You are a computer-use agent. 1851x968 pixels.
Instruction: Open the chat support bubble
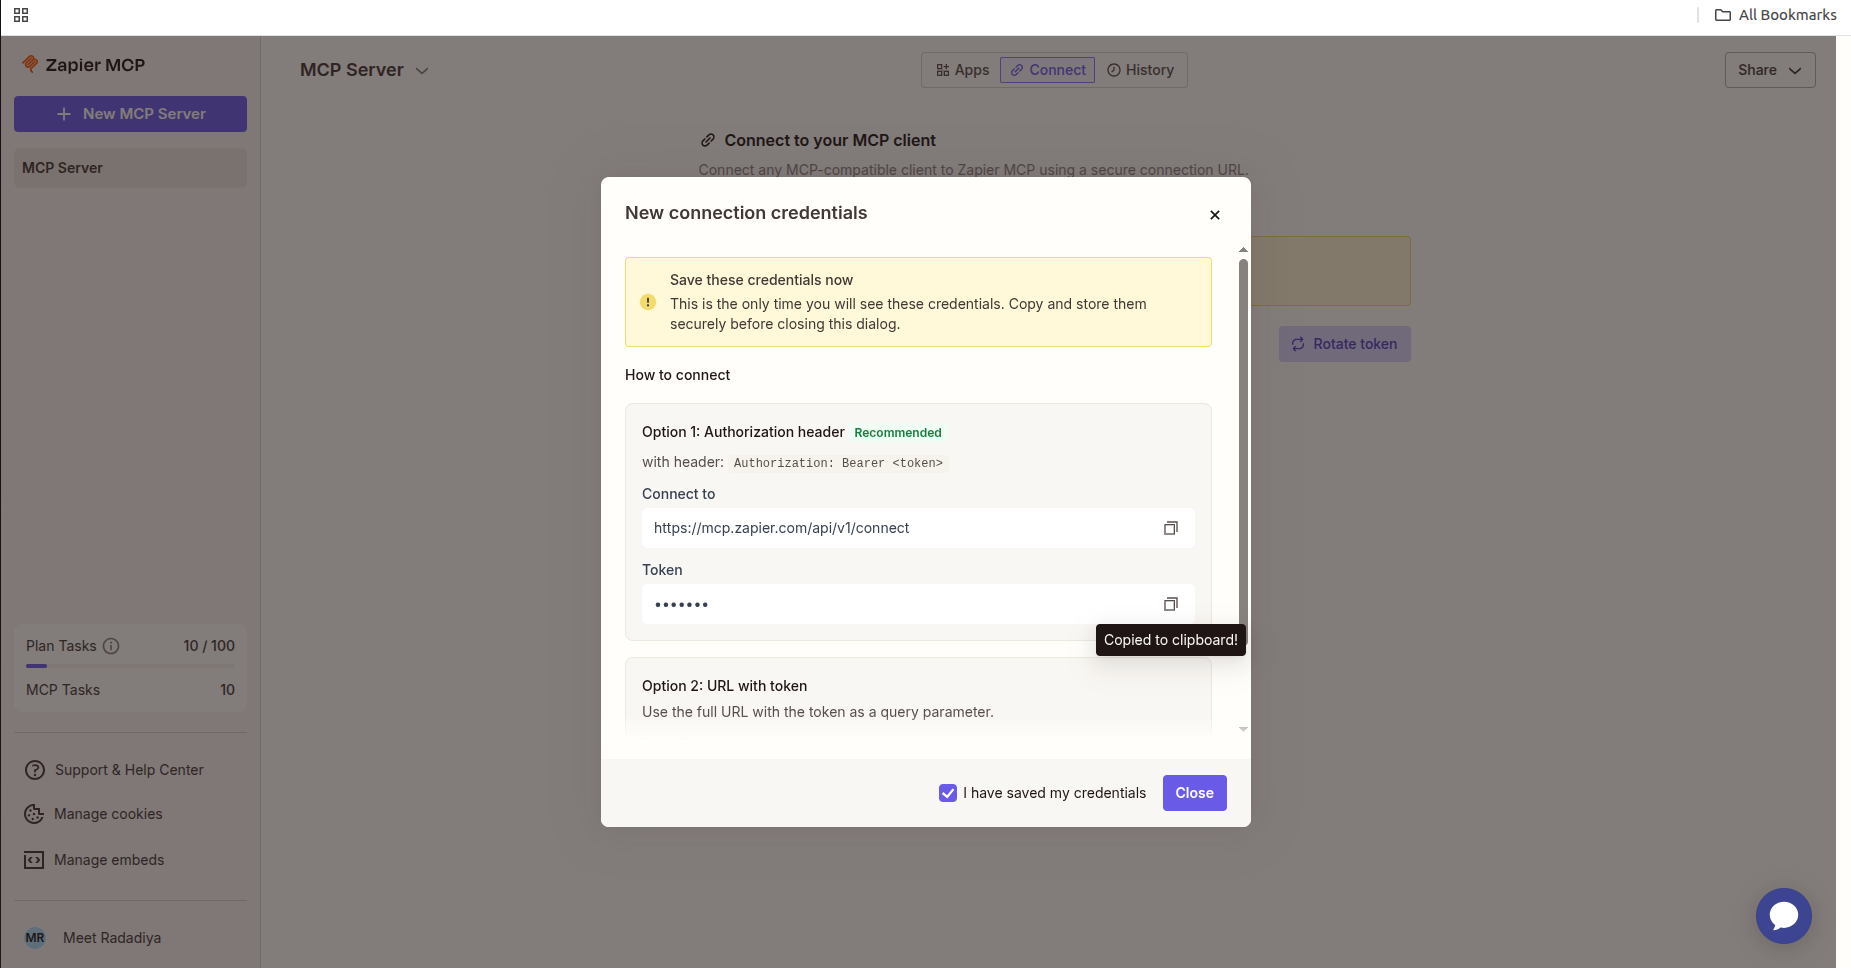click(x=1784, y=916)
